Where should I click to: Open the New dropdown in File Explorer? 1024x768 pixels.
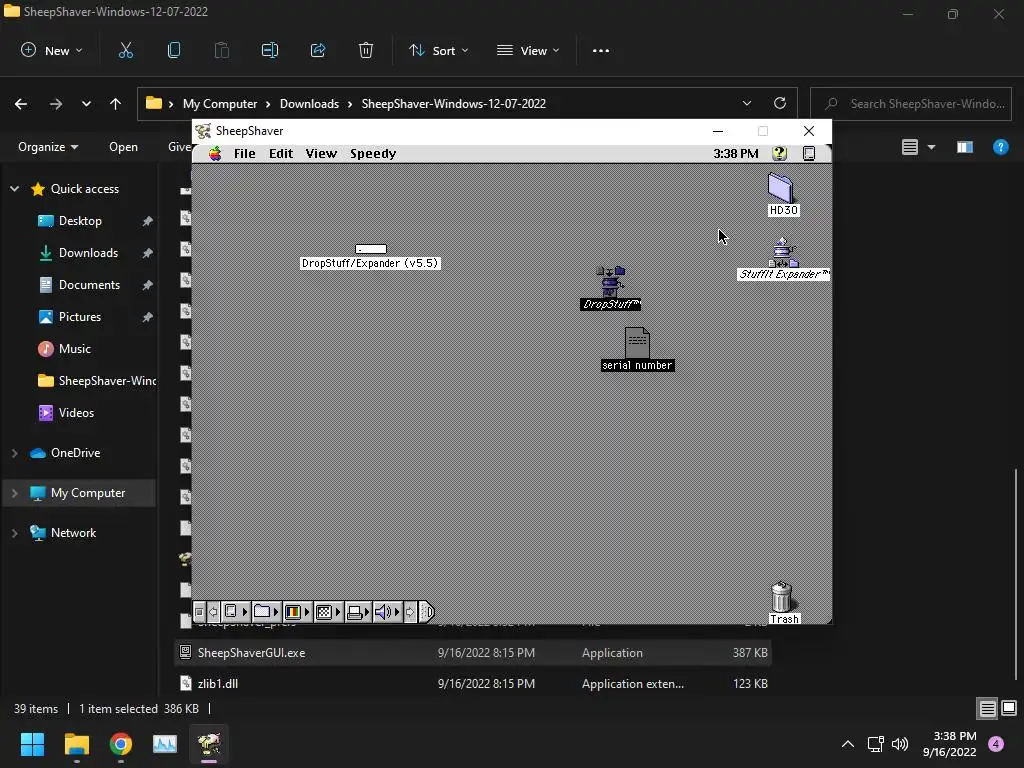(52, 50)
